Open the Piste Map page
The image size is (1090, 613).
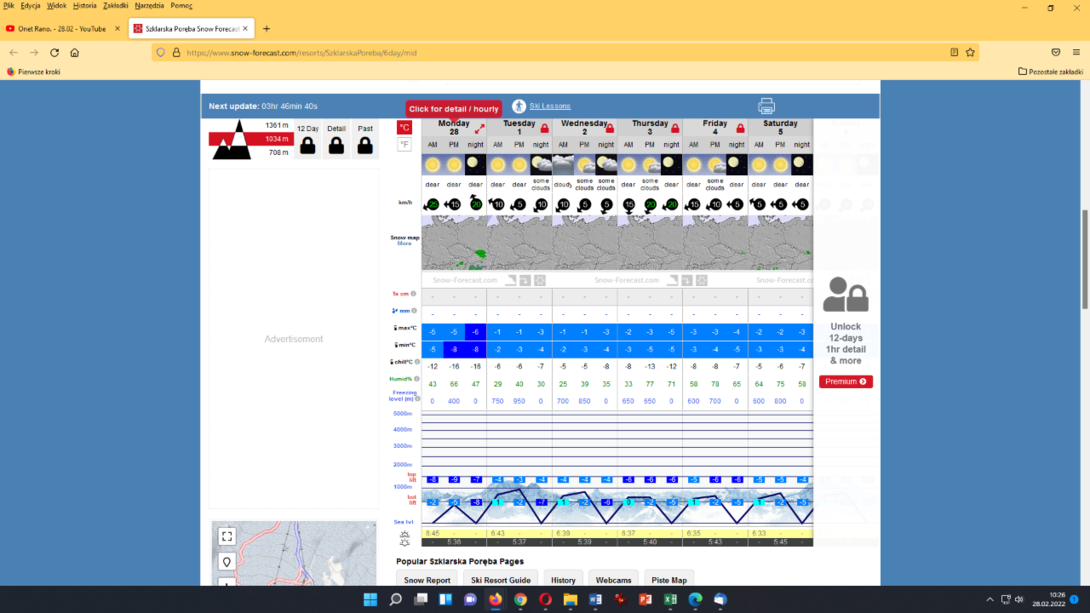click(x=669, y=580)
